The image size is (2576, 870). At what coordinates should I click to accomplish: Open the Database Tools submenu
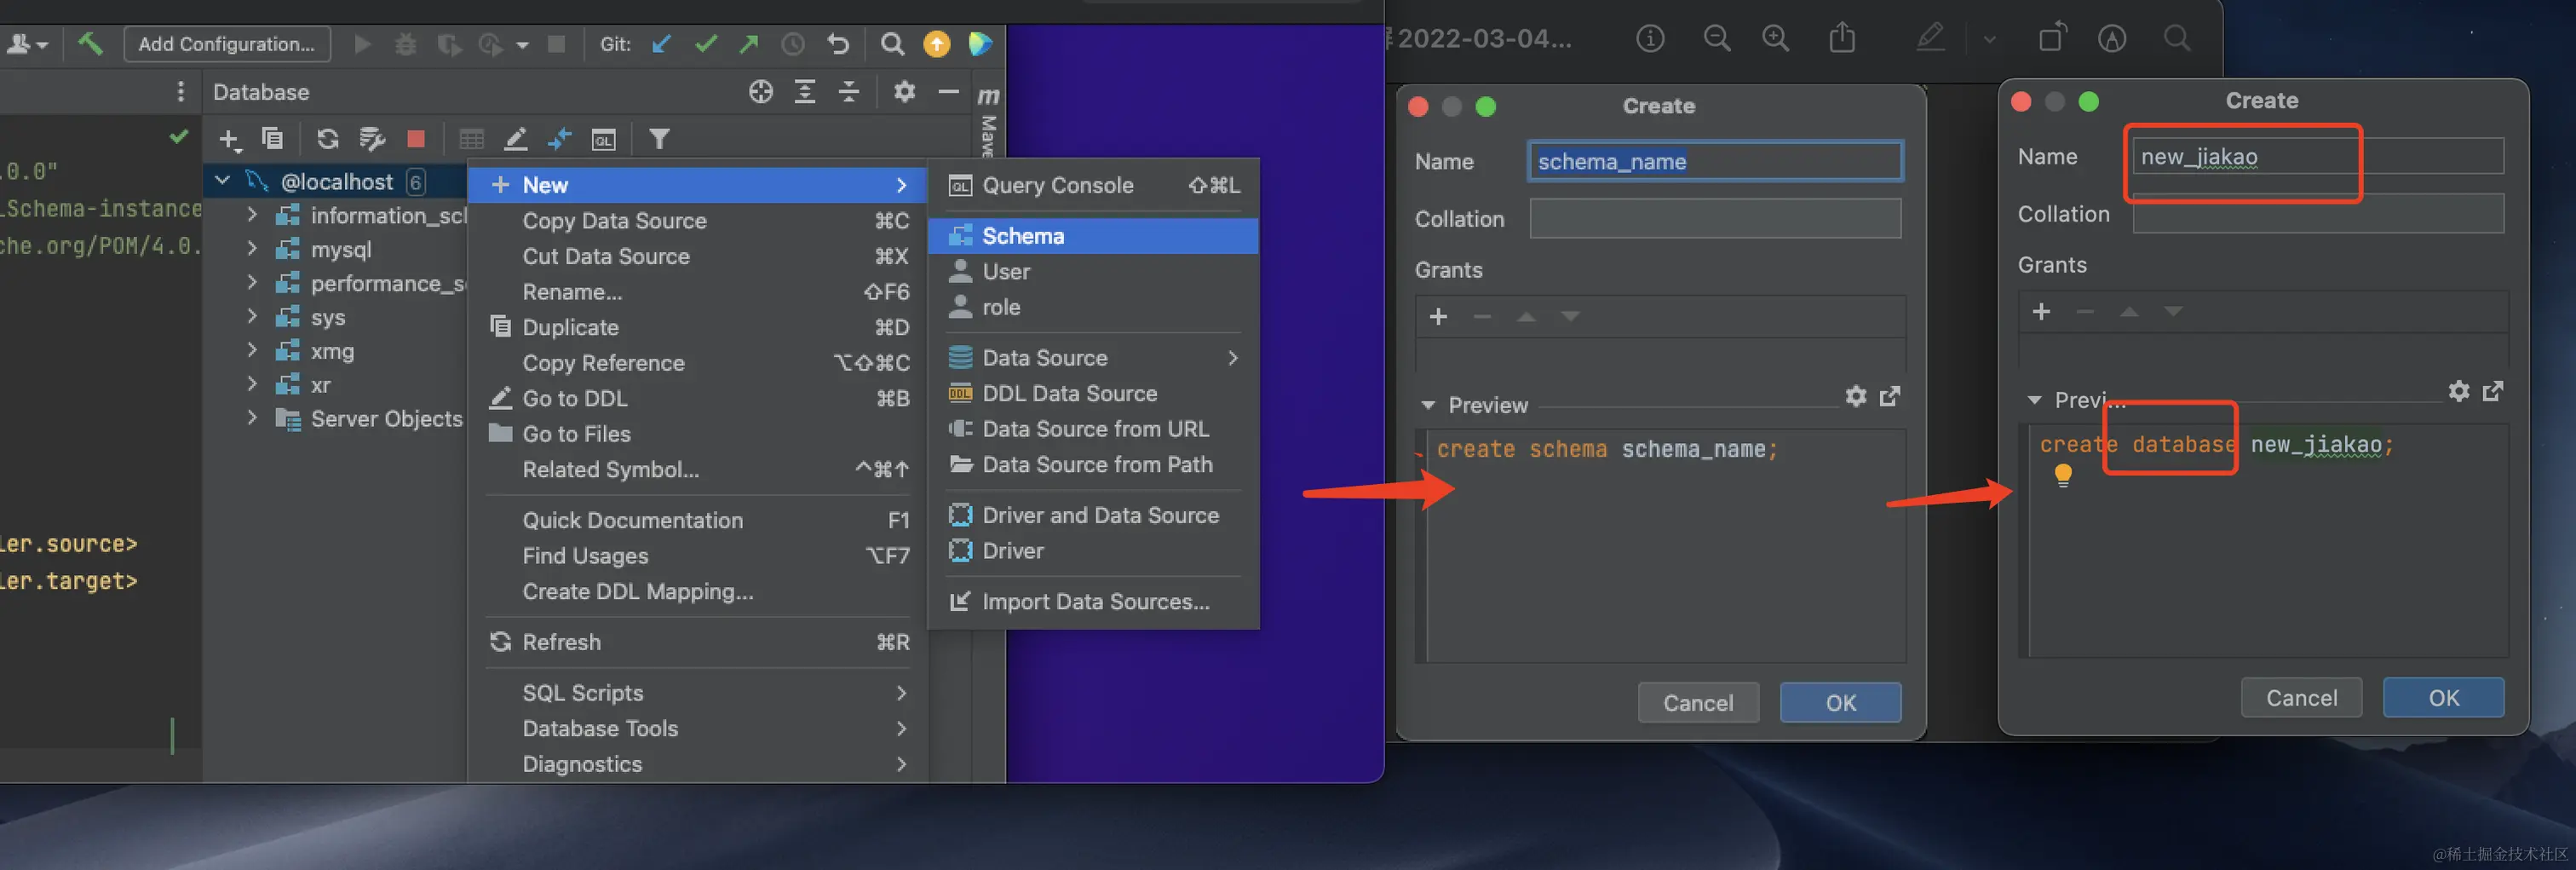point(697,729)
